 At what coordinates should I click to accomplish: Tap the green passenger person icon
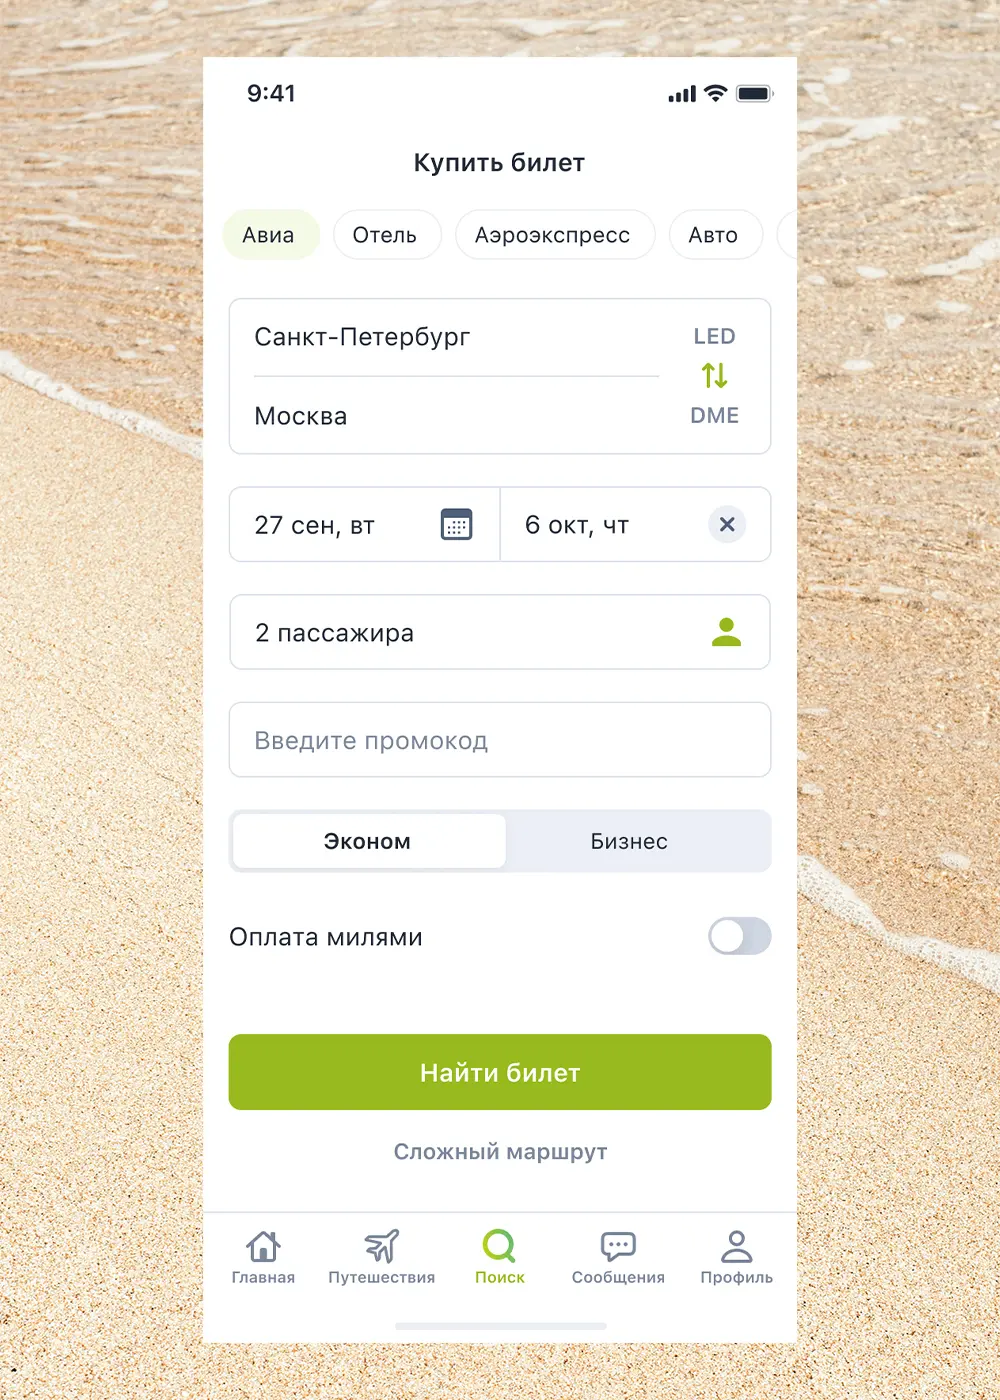726,632
